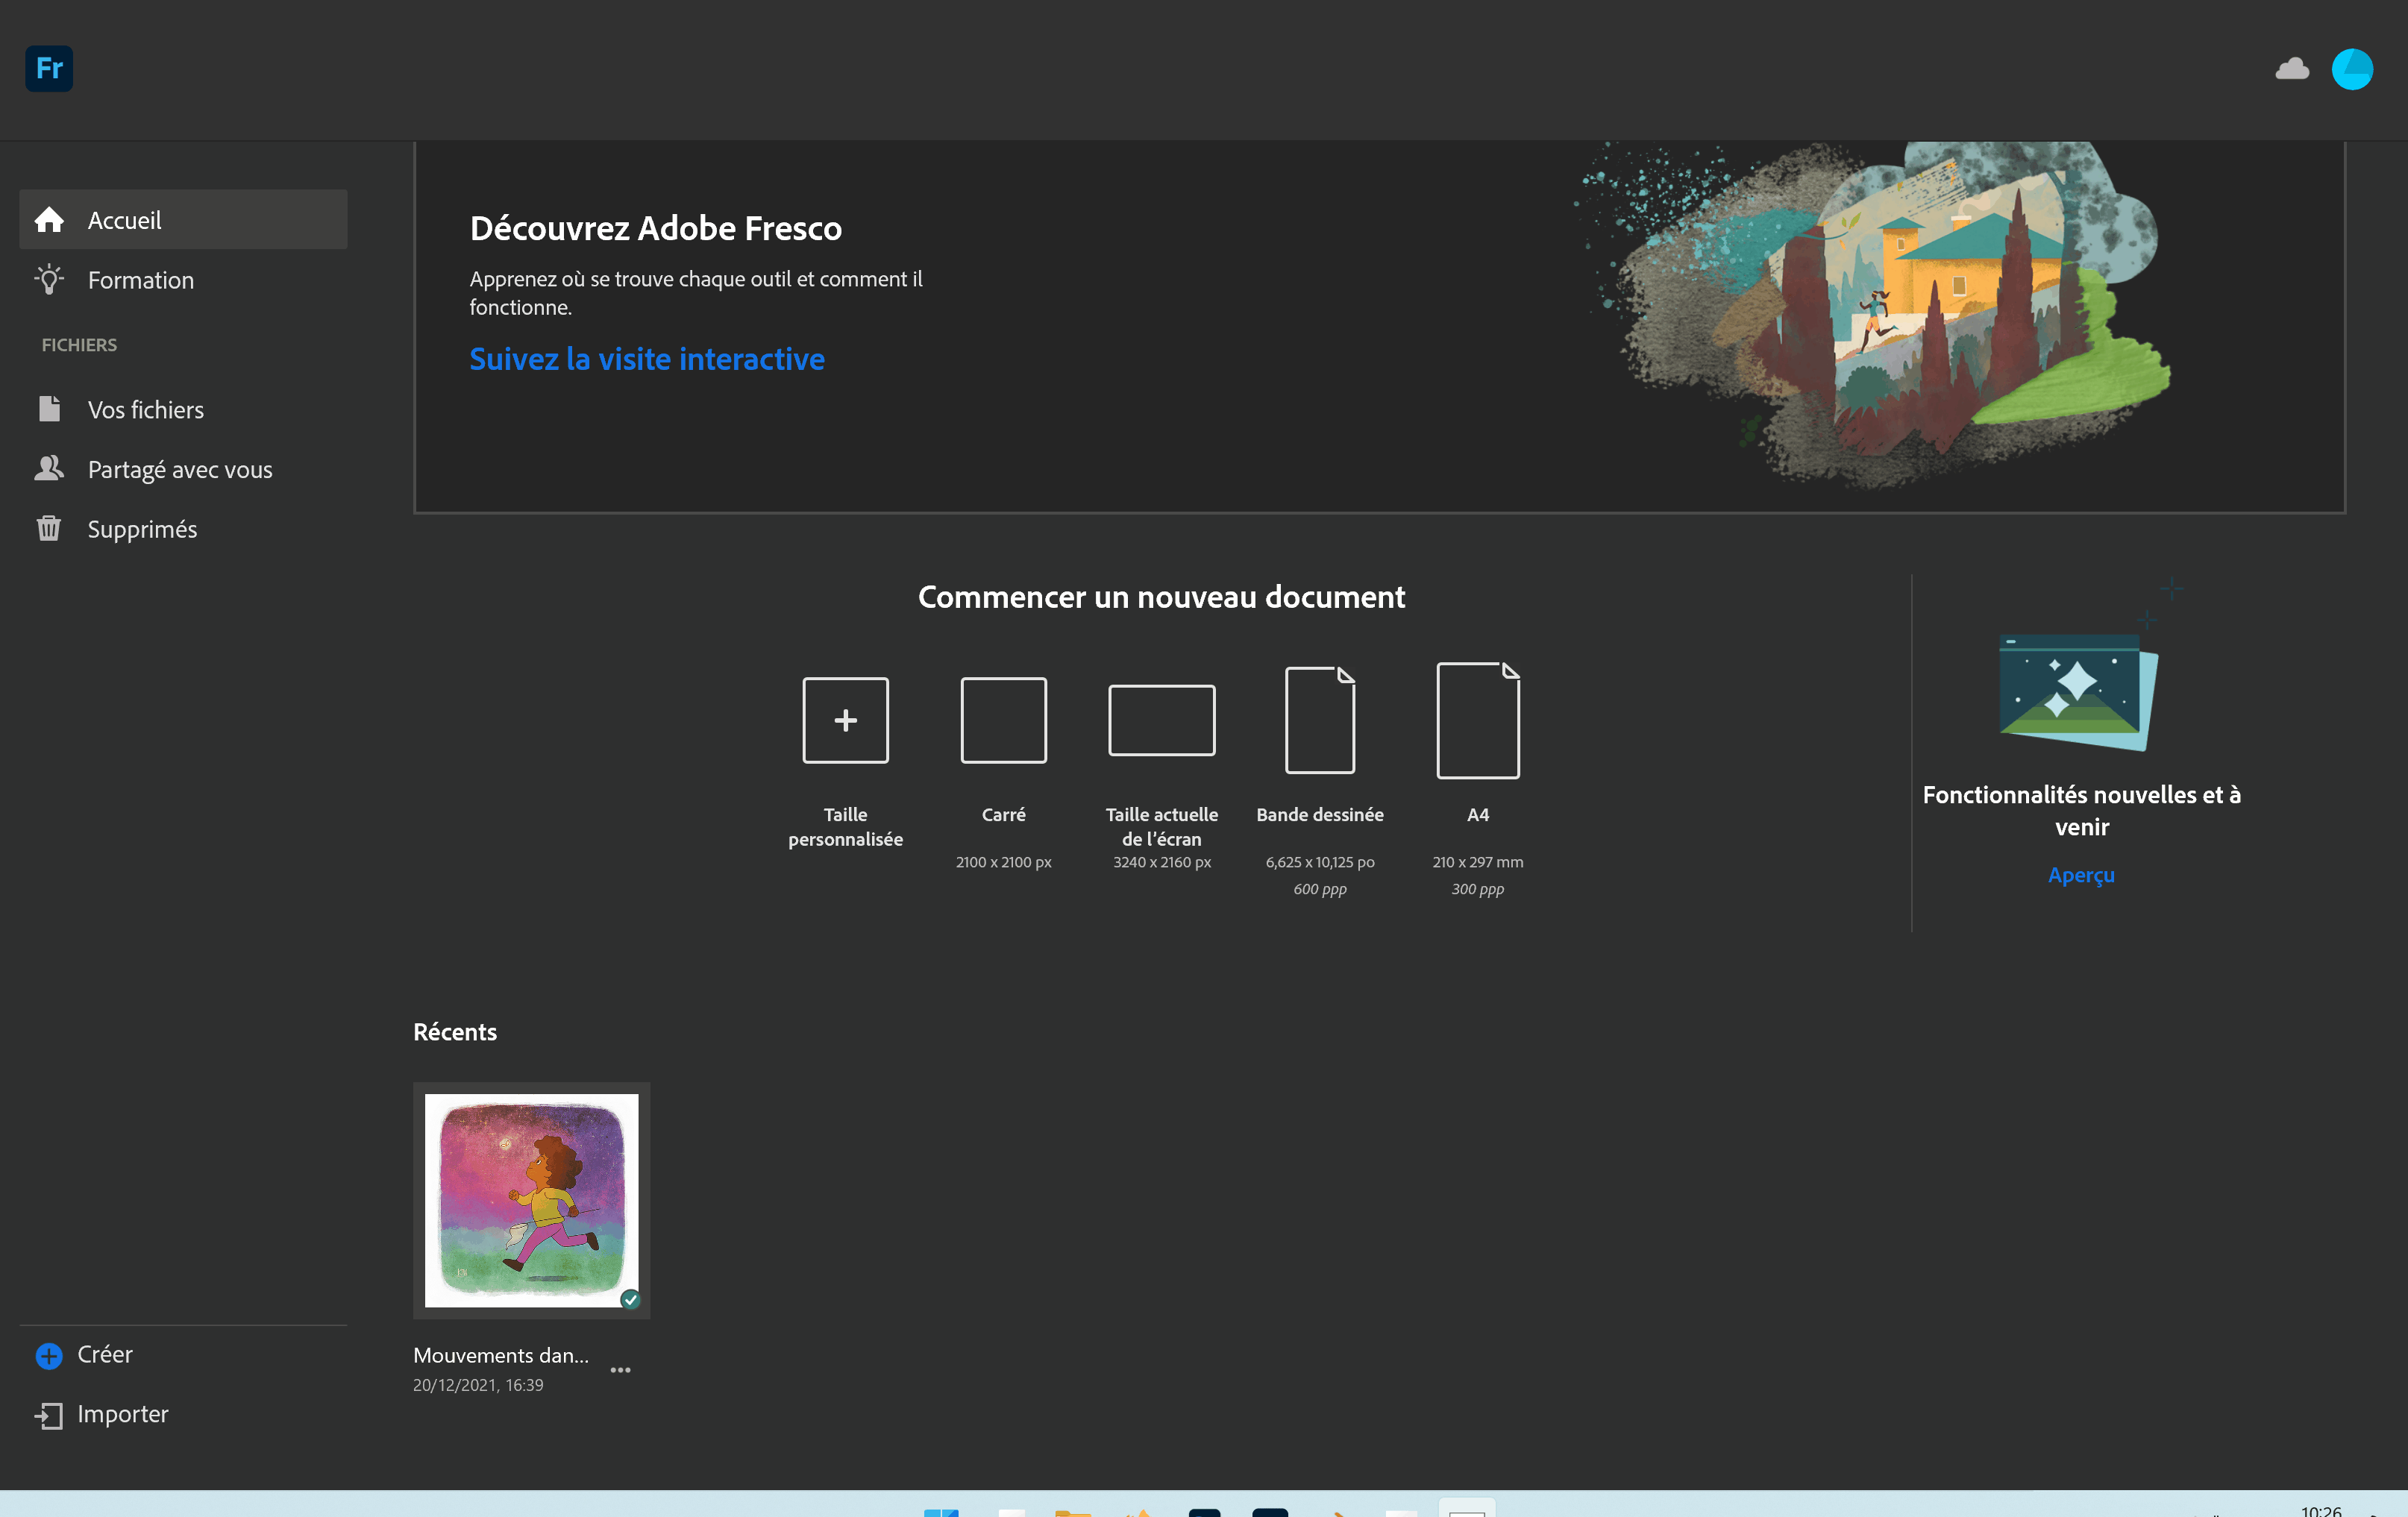Open Vos fichiers in sidebar

tap(145, 410)
